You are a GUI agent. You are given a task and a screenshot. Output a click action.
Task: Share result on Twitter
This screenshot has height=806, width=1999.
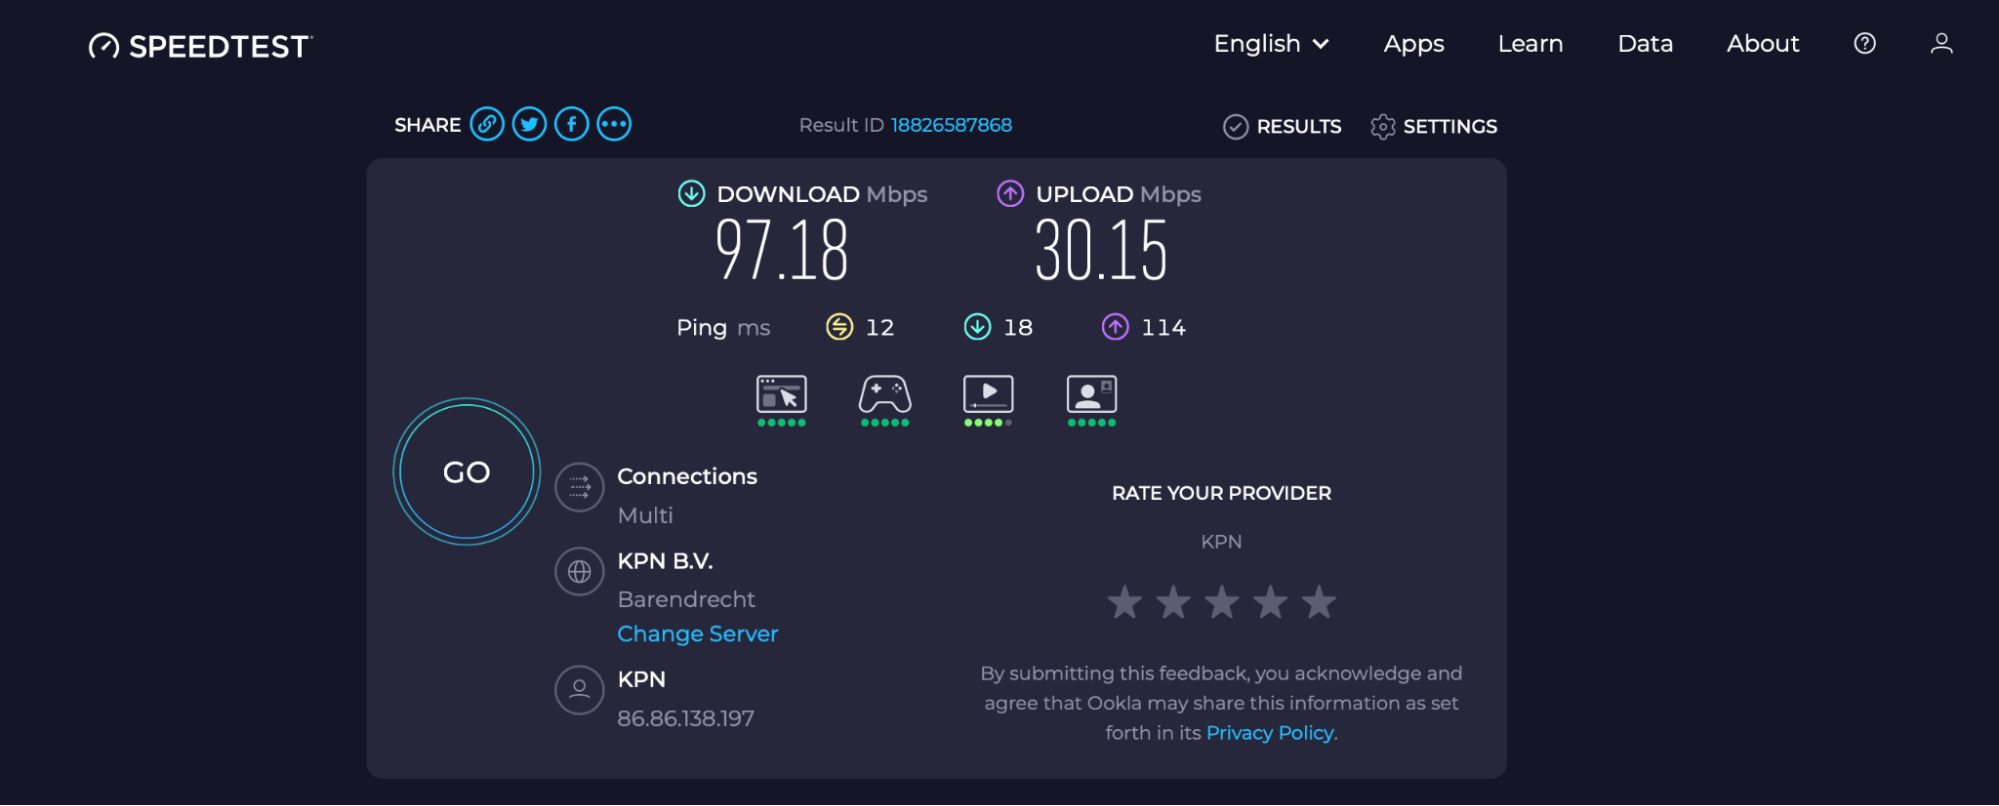tap(529, 125)
